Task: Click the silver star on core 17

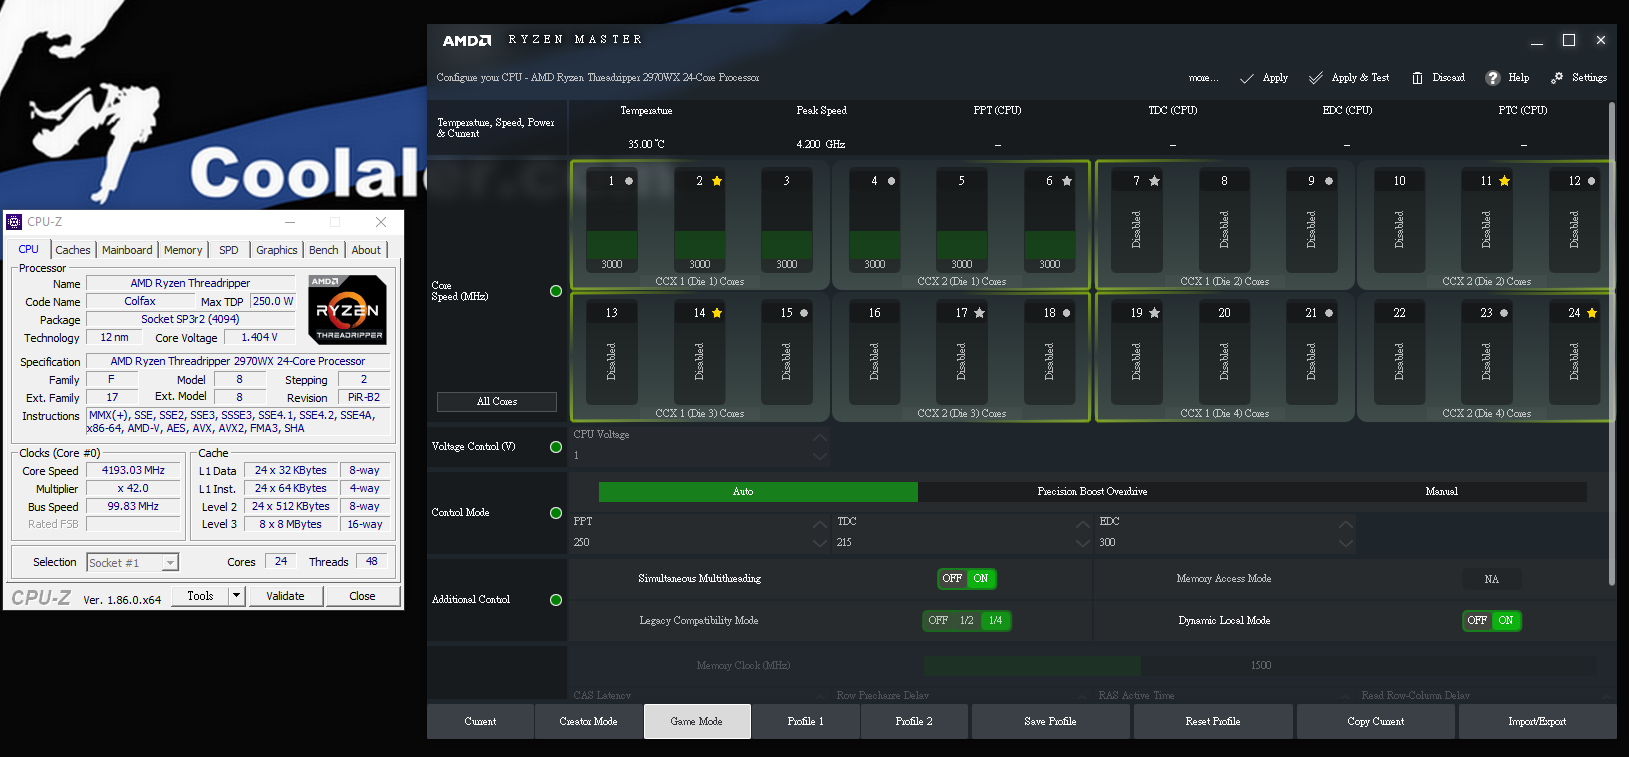Action: coord(979,313)
